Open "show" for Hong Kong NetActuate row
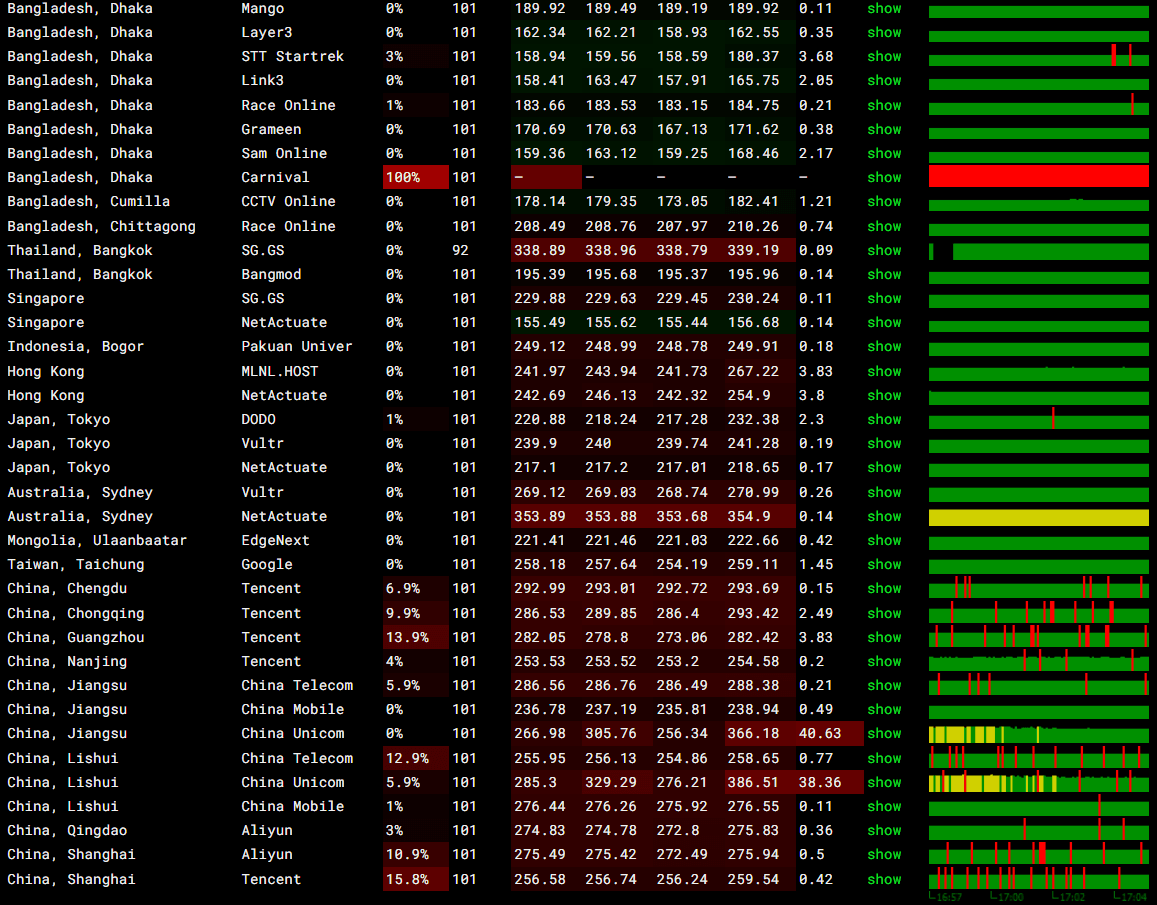This screenshot has height=905, width=1157. pyautogui.click(x=884, y=396)
